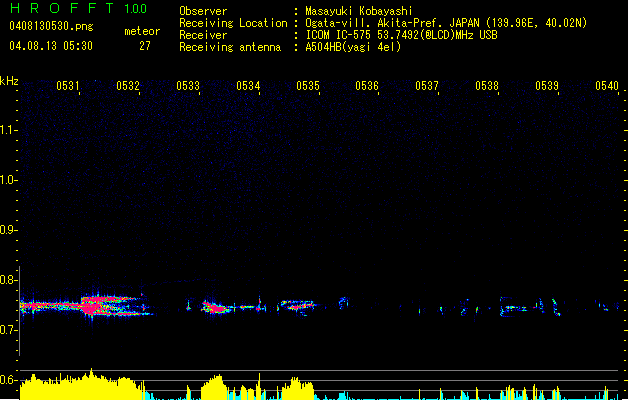Click the 0.6 kHz frequency label
The image size is (629, 400).
tap(8, 380)
